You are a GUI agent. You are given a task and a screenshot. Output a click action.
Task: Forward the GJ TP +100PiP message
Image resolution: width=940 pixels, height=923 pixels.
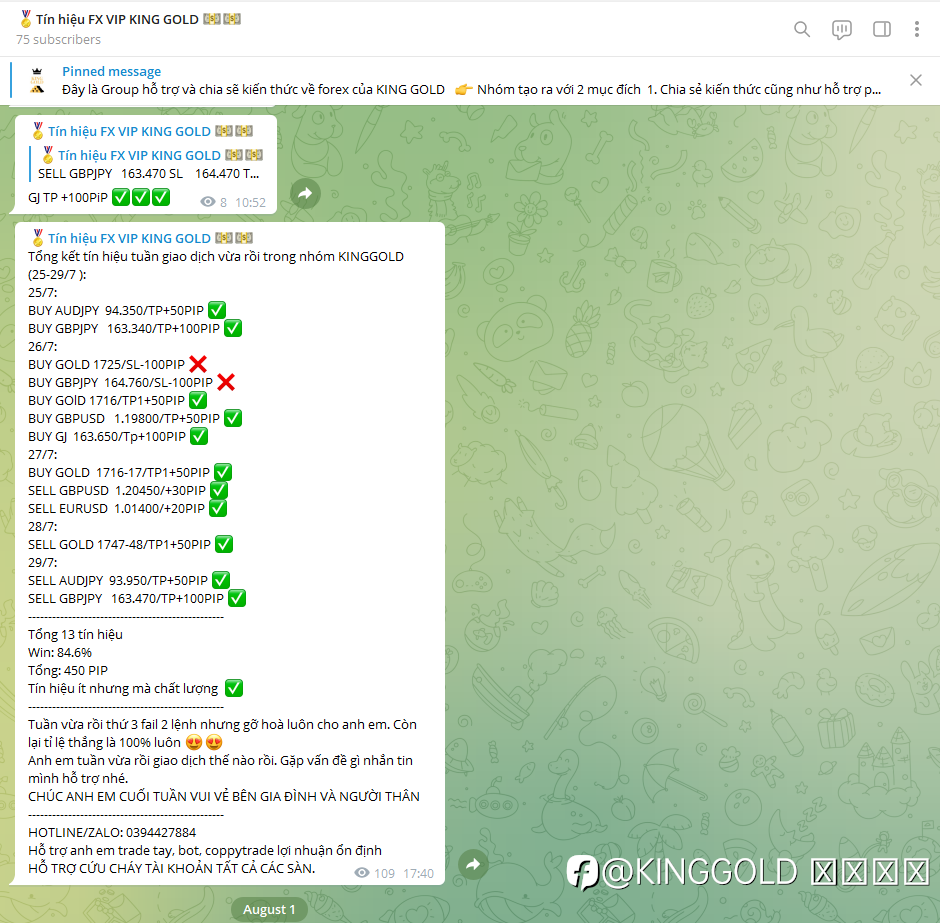click(305, 194)
